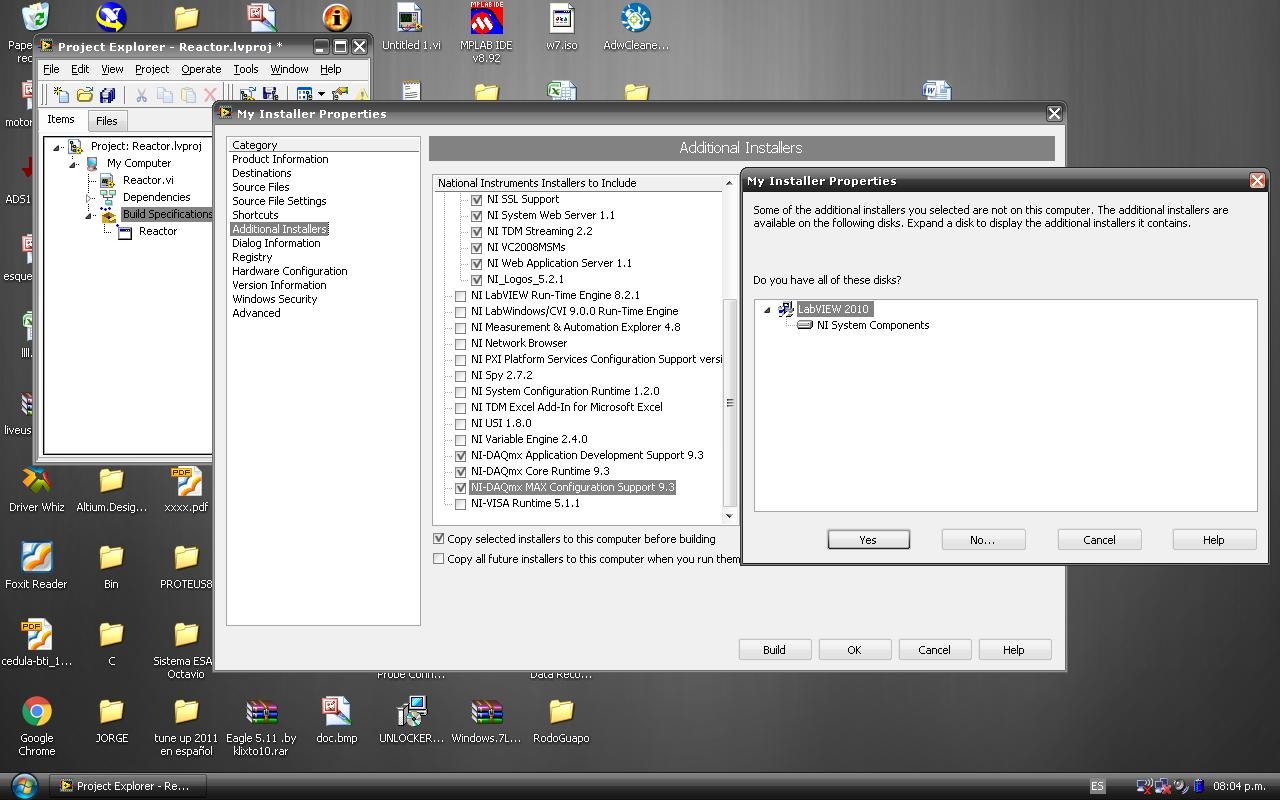Collapse the Build Specifications node
The width and height of the screenshot is (1280, 800).
pos(90,215)
